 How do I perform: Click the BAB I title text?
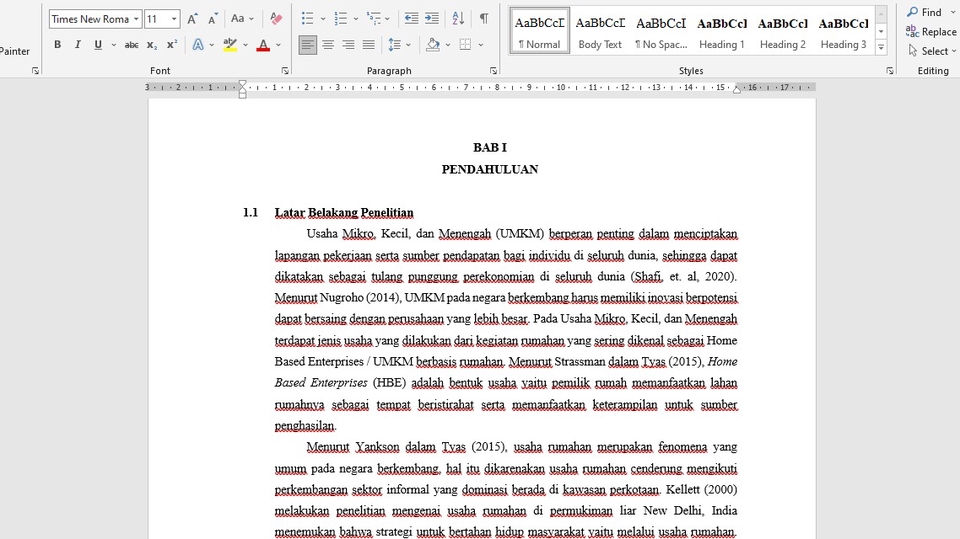click(490, 148)
